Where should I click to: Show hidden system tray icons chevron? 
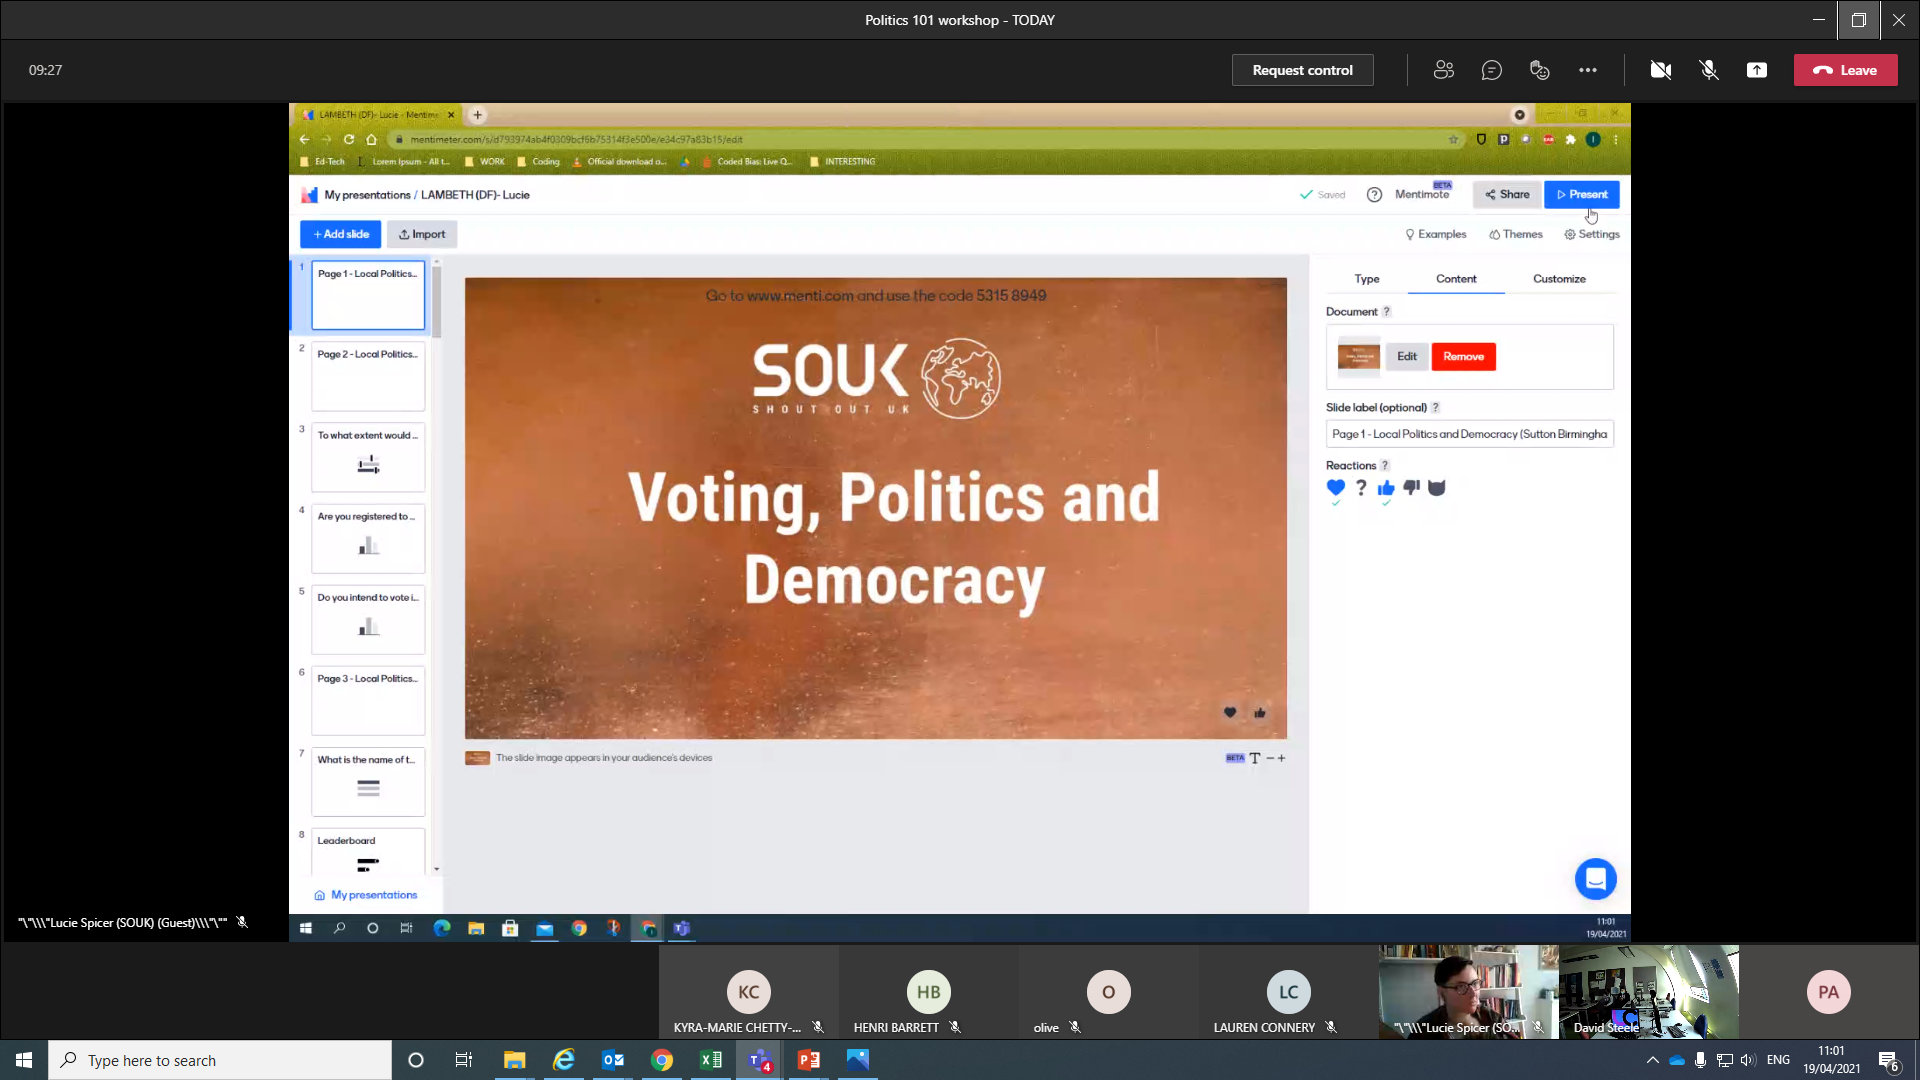click(1652, 1060)
